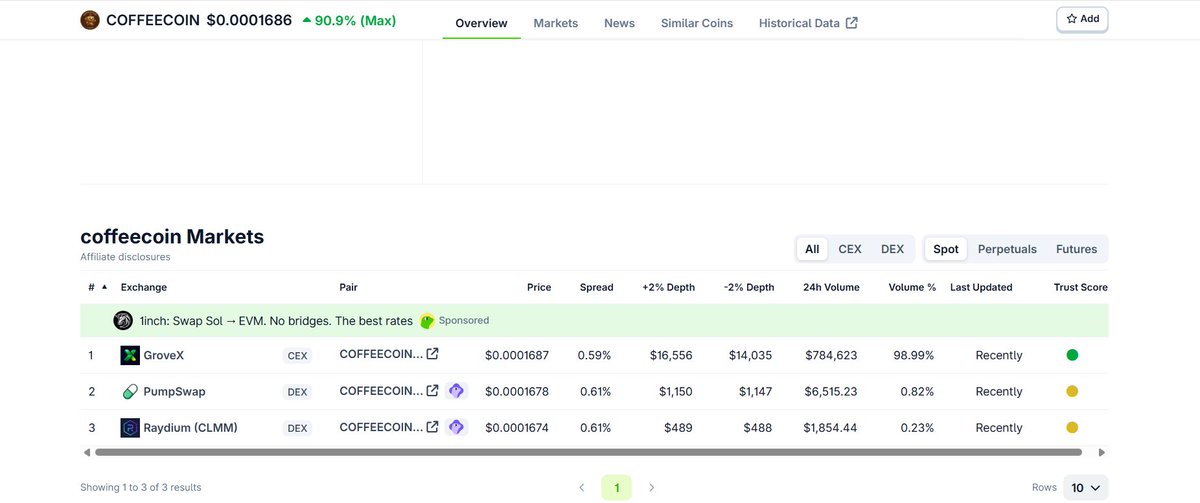Open the Raydium (CLMM) pair external link icon
The image size is (1200, 503).
[432, 426]
